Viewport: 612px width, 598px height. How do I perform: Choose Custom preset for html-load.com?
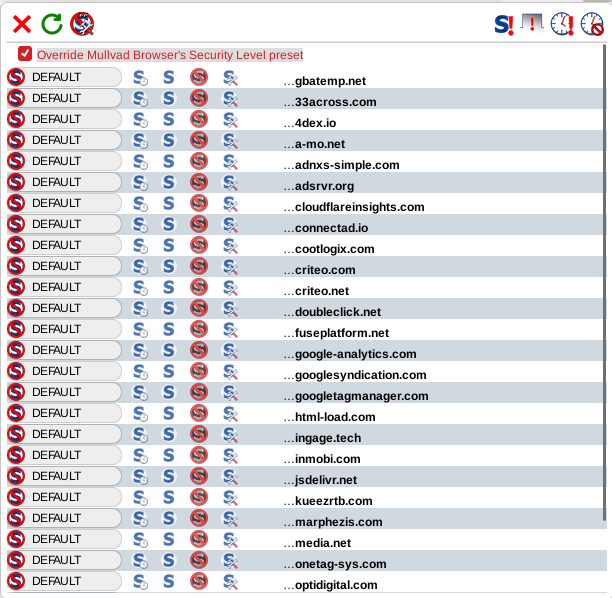(x=230, y=414)
